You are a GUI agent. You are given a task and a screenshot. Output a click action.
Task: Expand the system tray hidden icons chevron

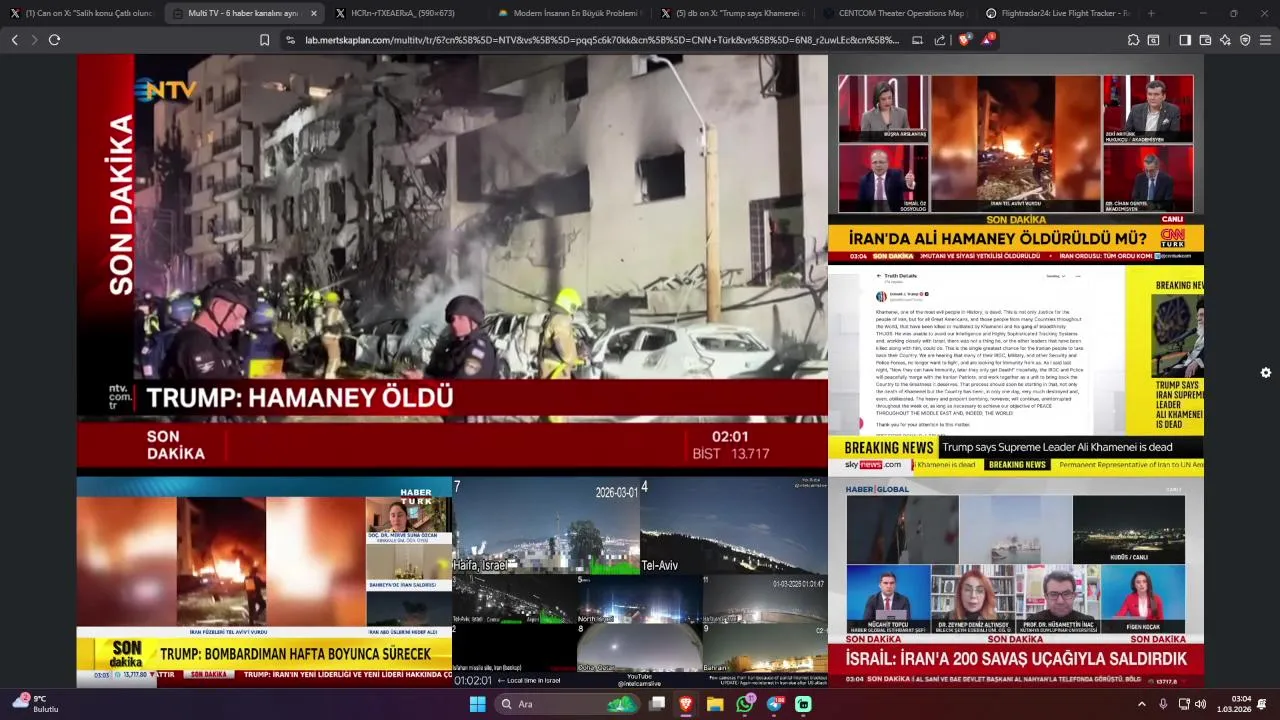pyautogui.click(x=1142, y=704)
